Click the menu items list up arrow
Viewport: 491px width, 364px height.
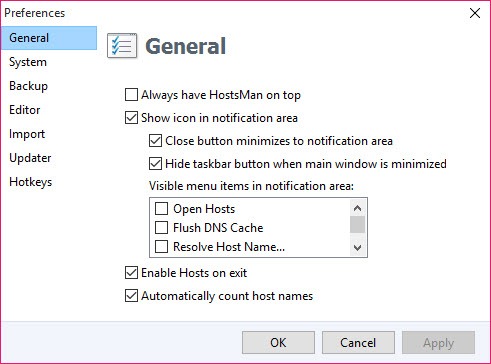[357, 208]
